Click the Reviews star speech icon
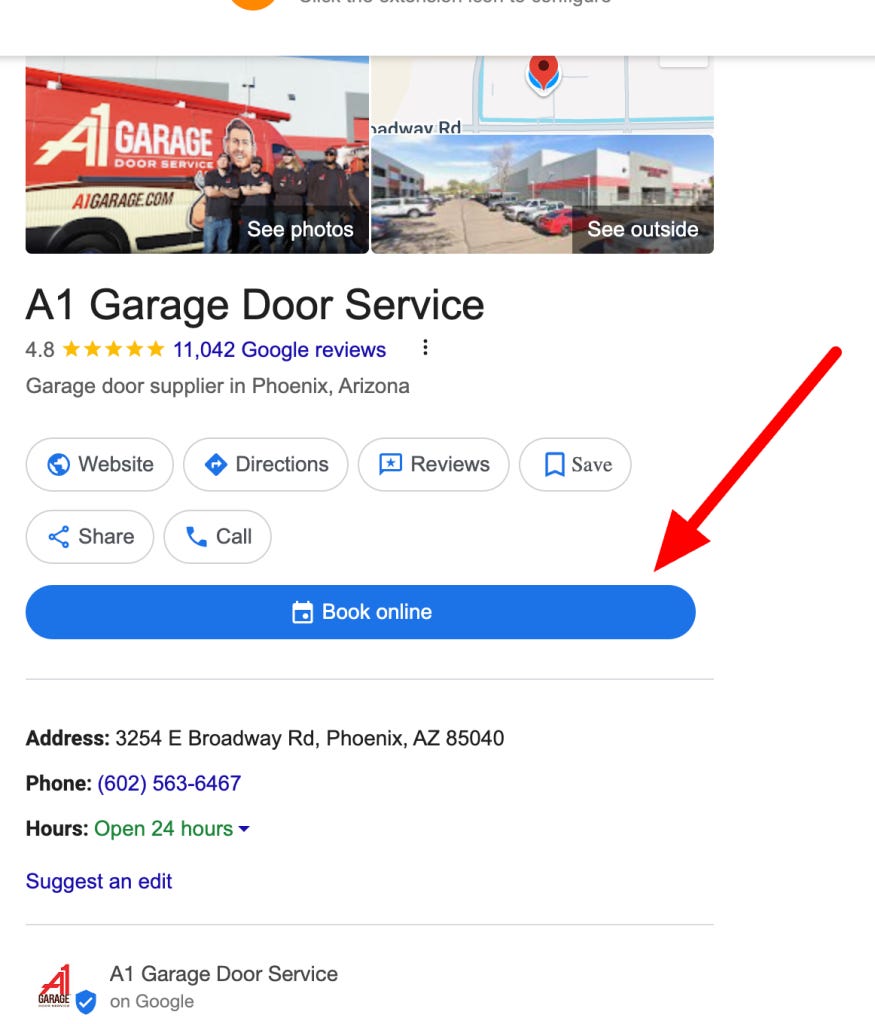The width and height of the screenshot is (875, 1024). point(390,464)
